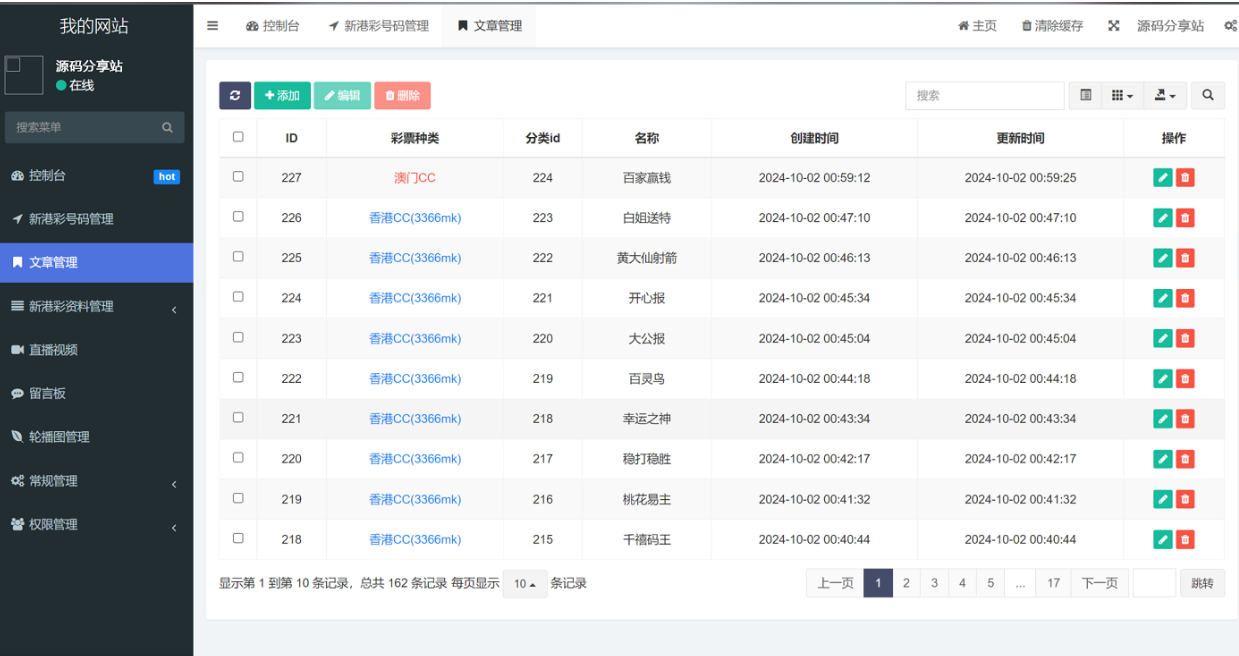The width and height of the screenshot is (1239, 656).
Task: Click the refresh icon button in toolbar
Action: 235,96
